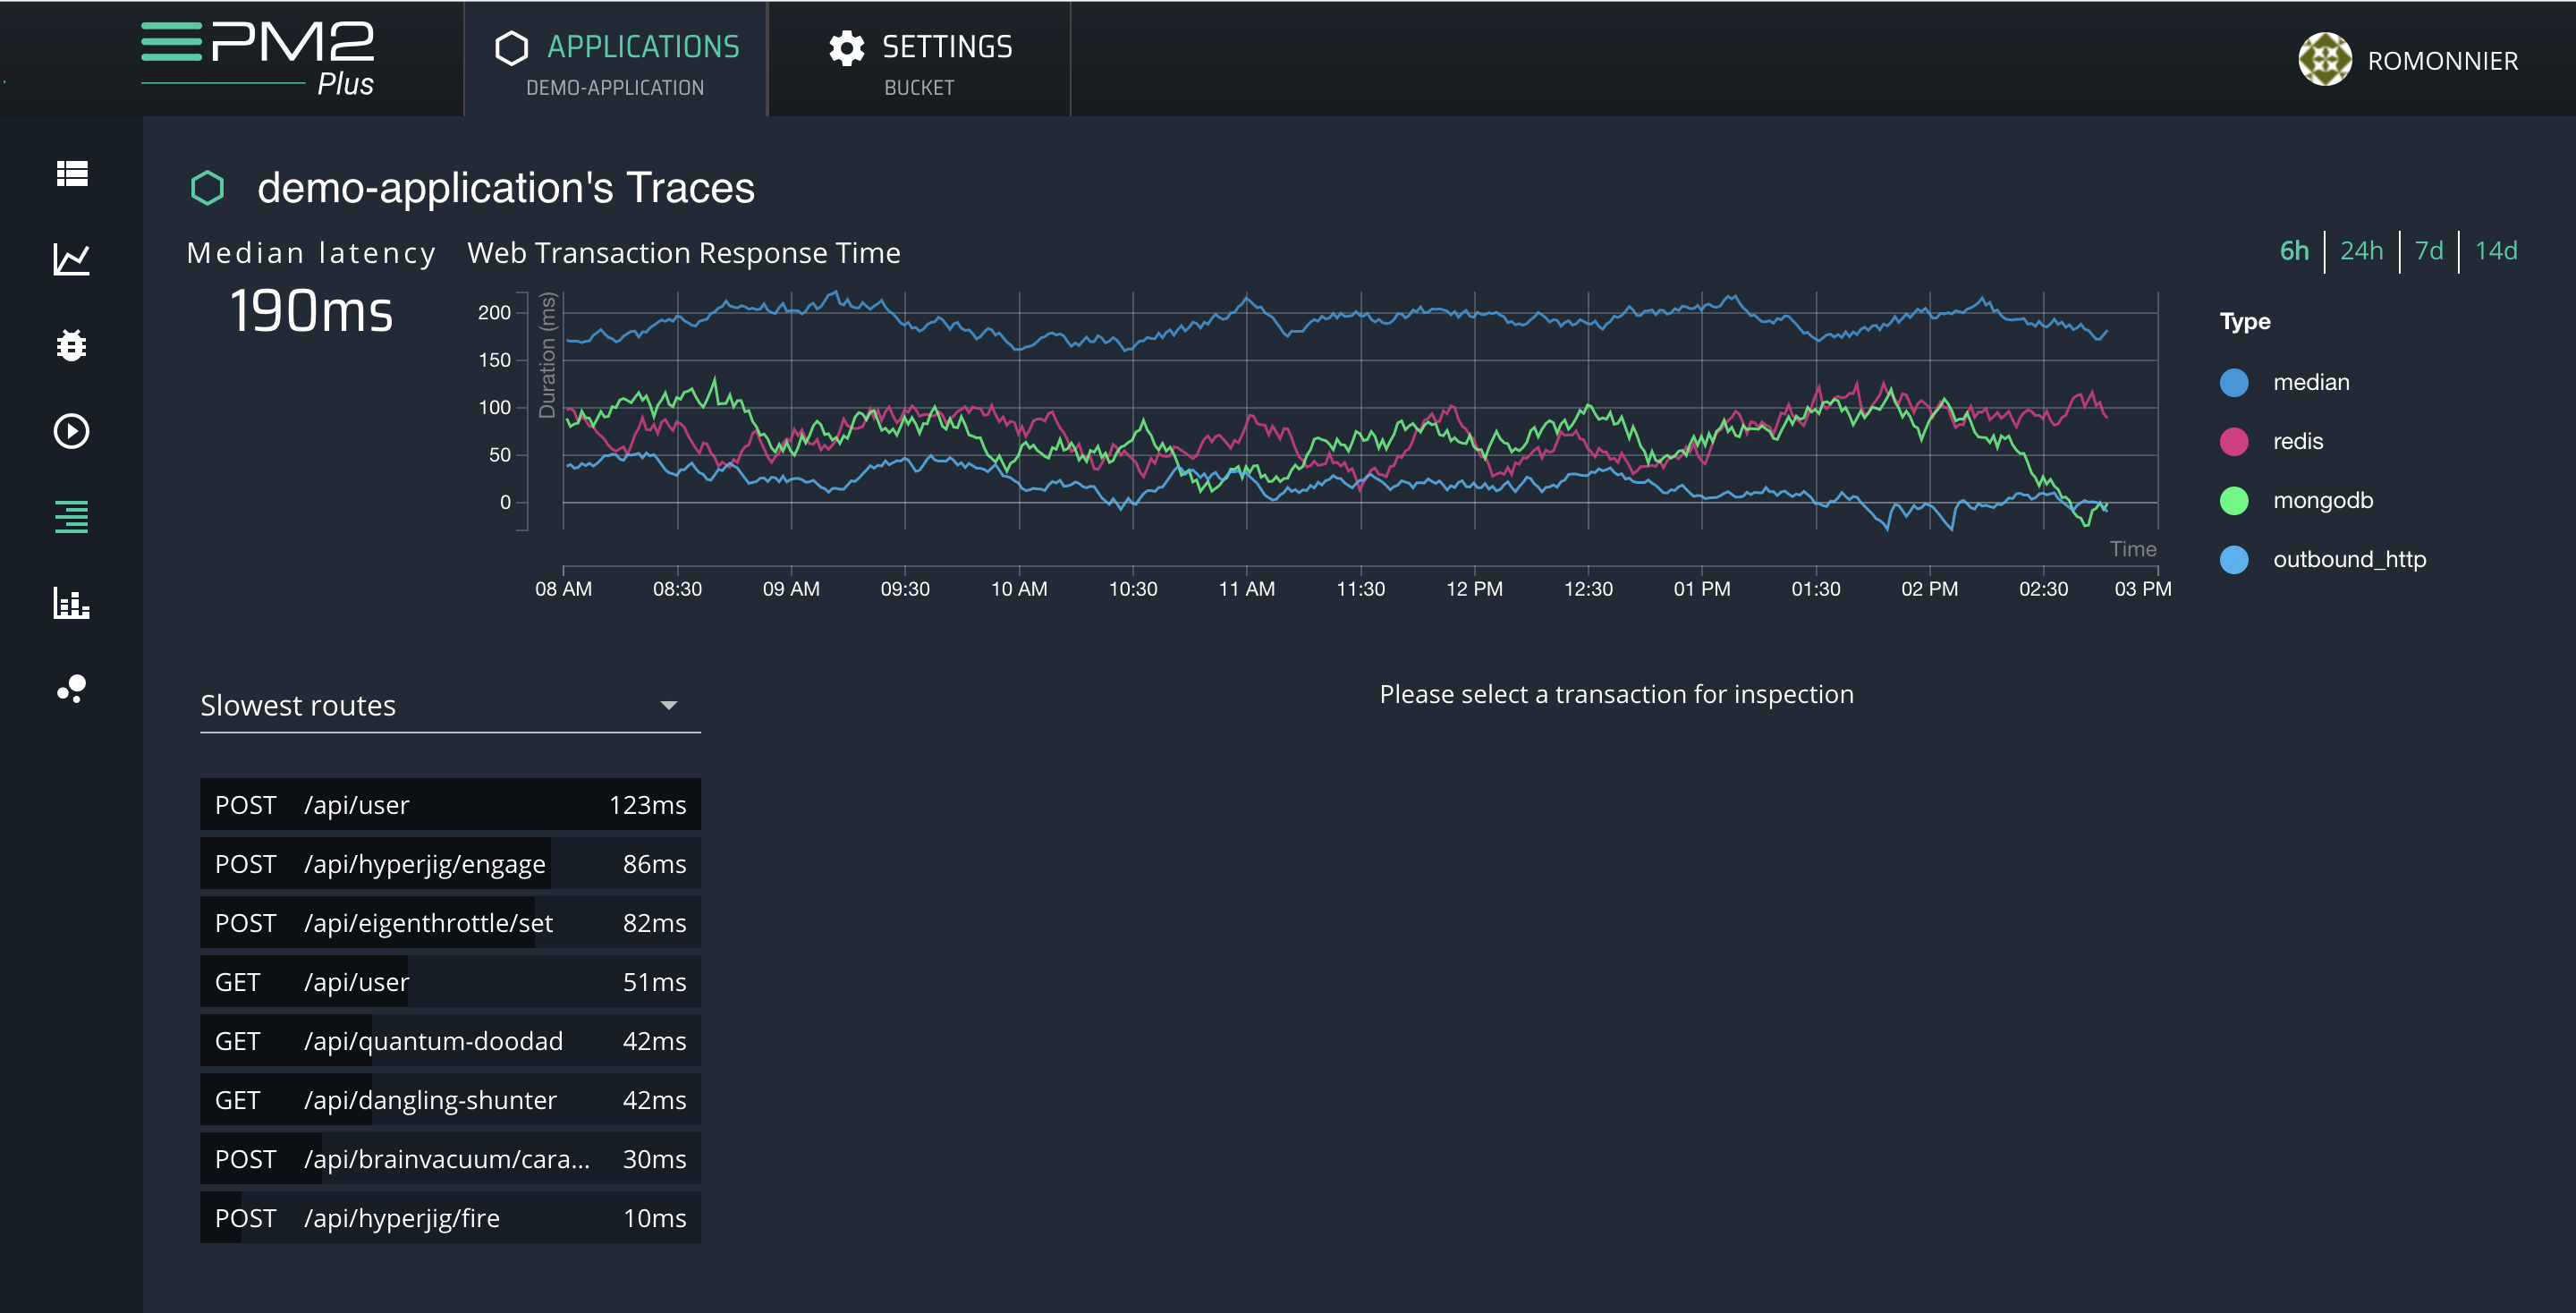Open the Applications demo-application tab

pyautogui.click(x=616, y=59)
